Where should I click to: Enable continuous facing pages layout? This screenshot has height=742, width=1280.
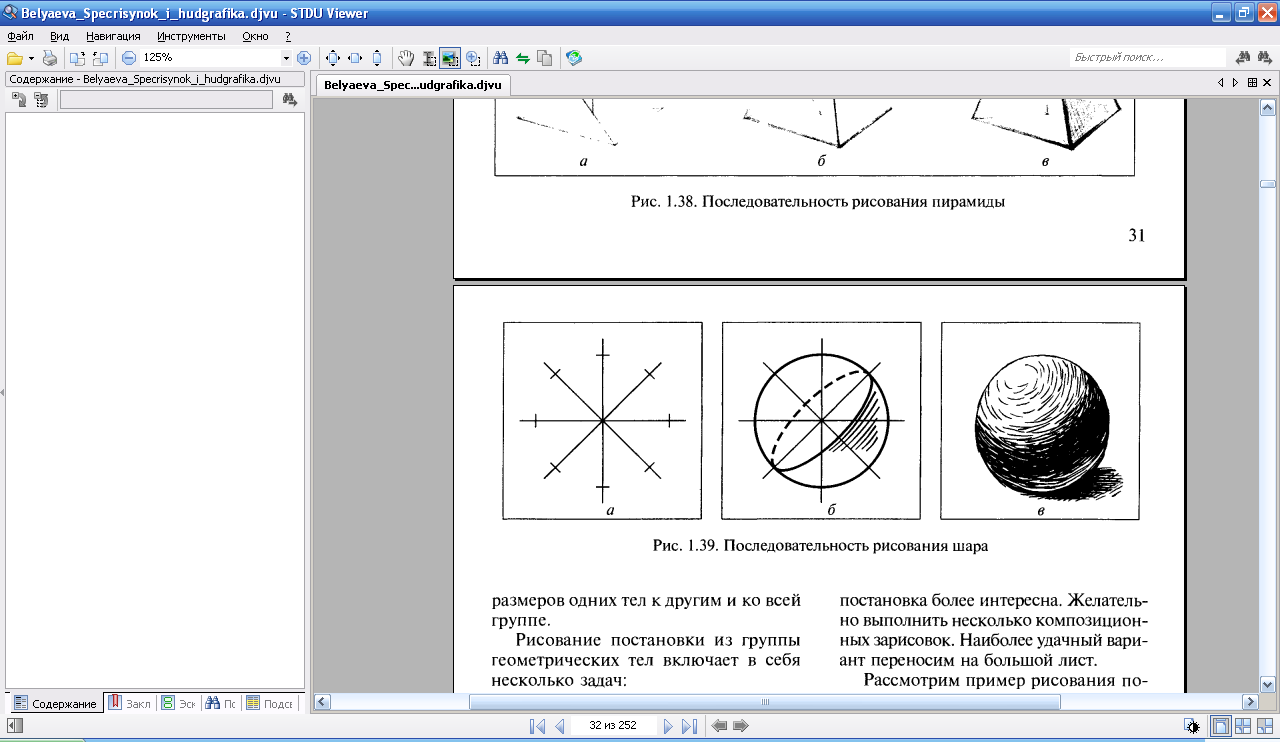(1265, 726)
